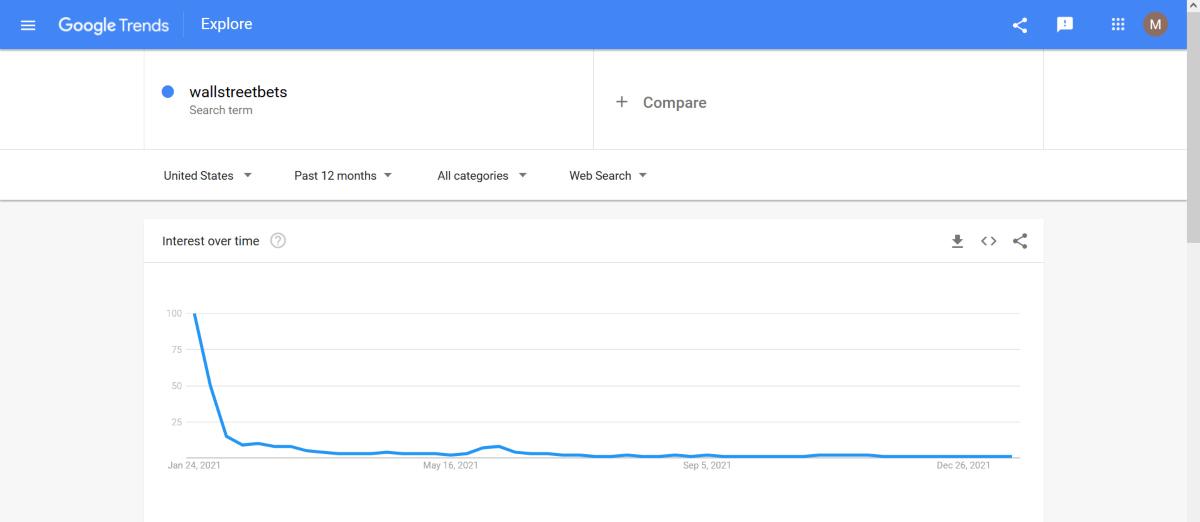Edit the wallstreetbets search term field
The height and width of the screenshot is (522, 1200).
pos(369,100)
